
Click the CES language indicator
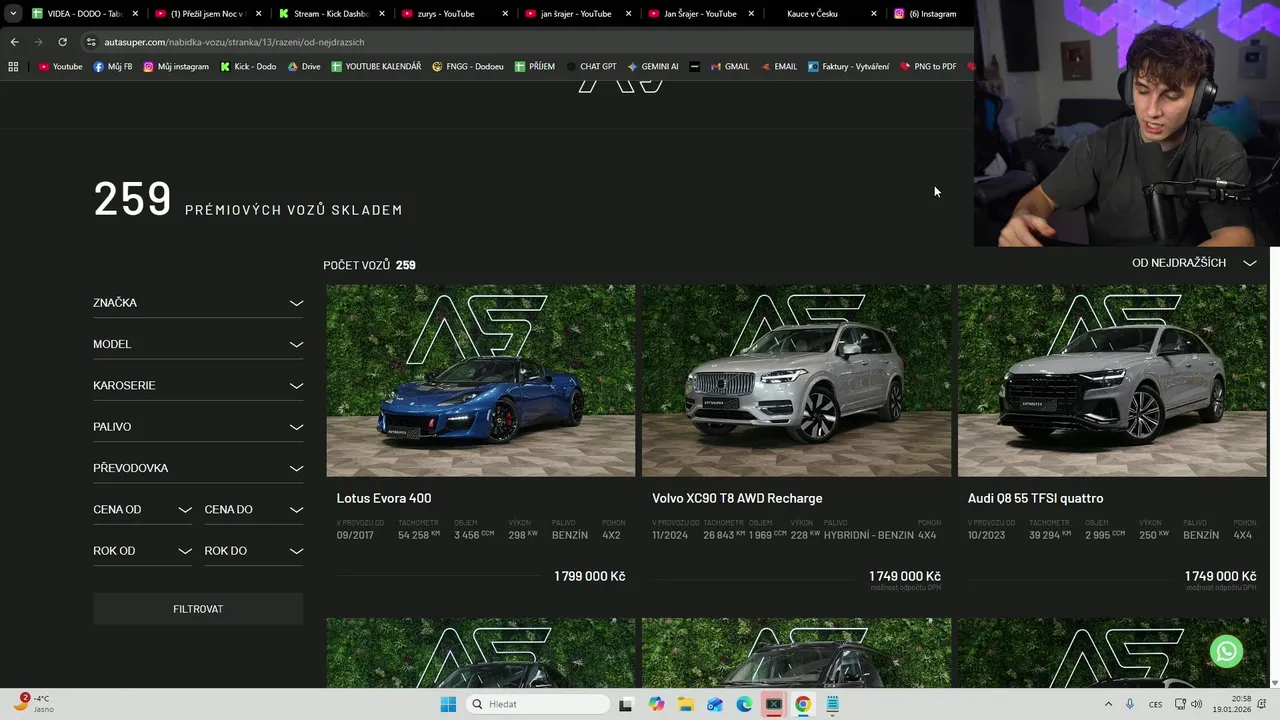(x=1155, y=704)
